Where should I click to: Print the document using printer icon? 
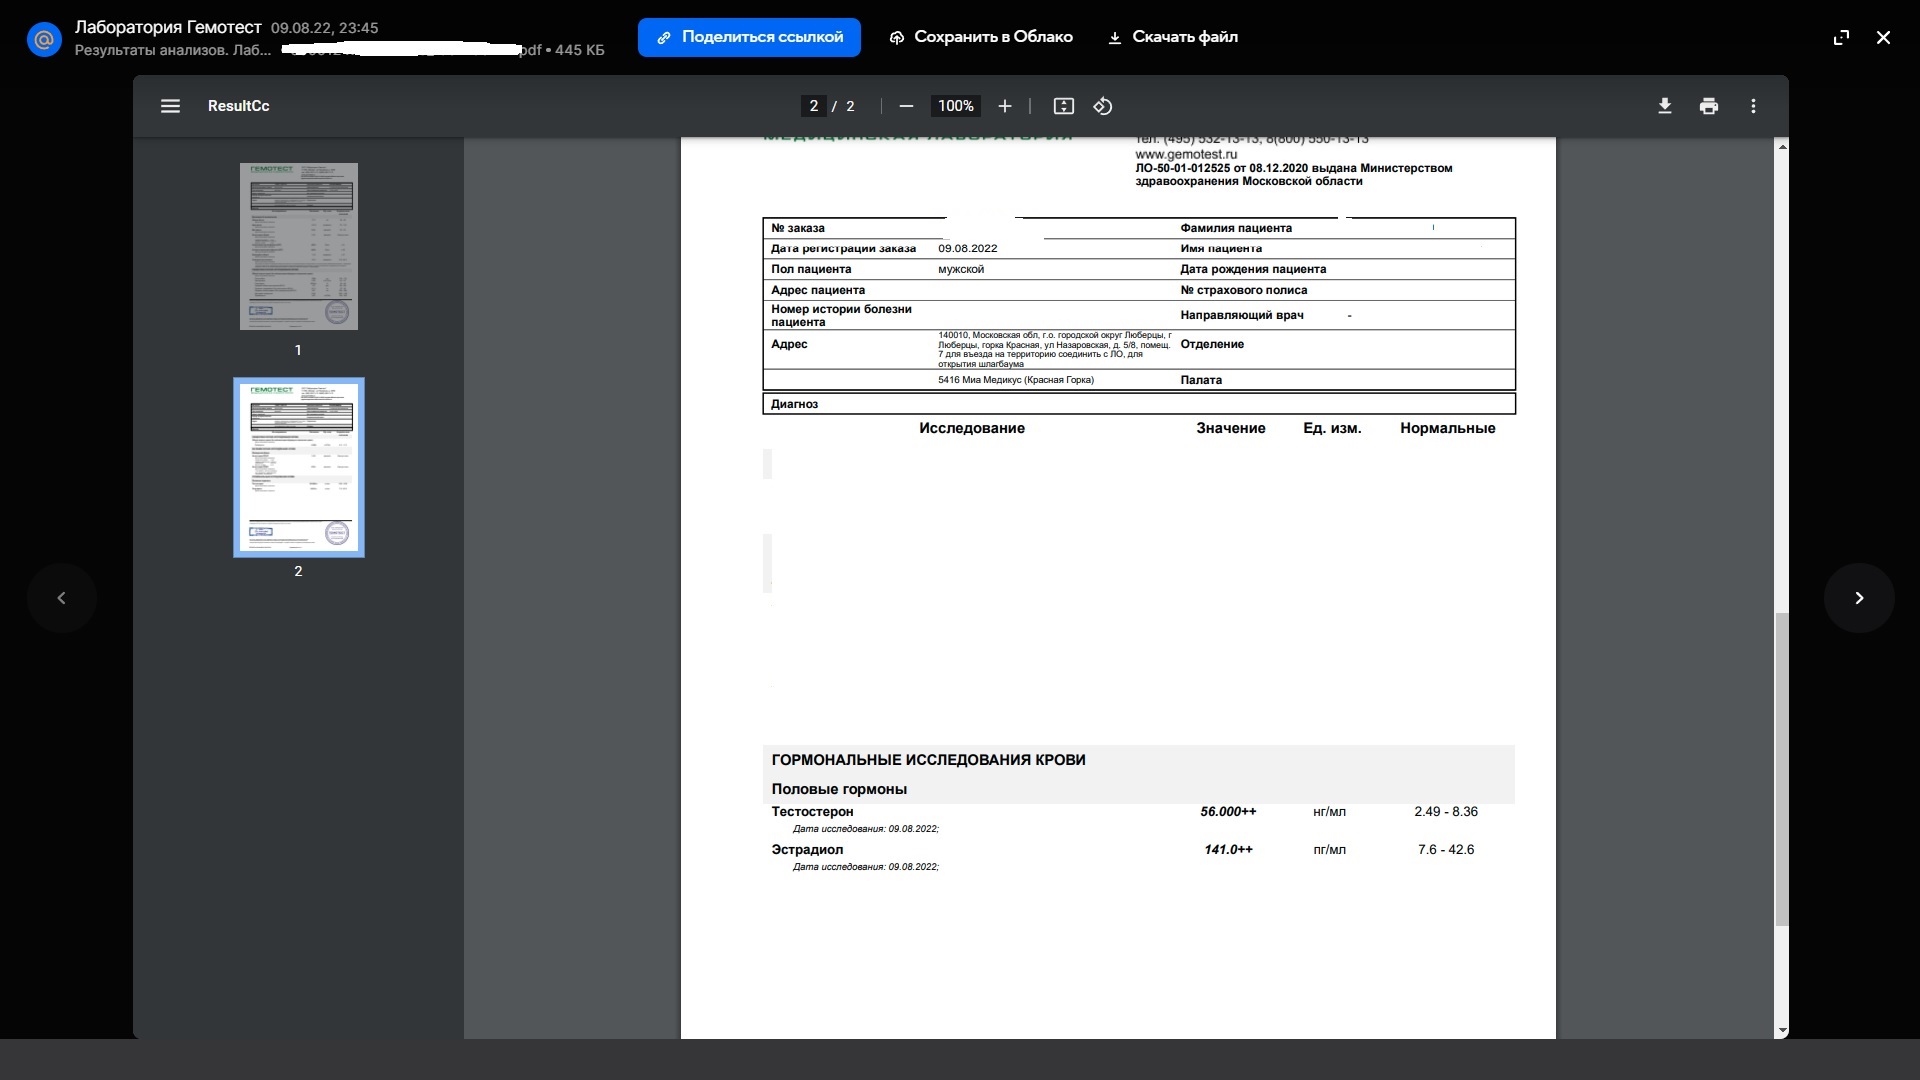[1709, 106]
